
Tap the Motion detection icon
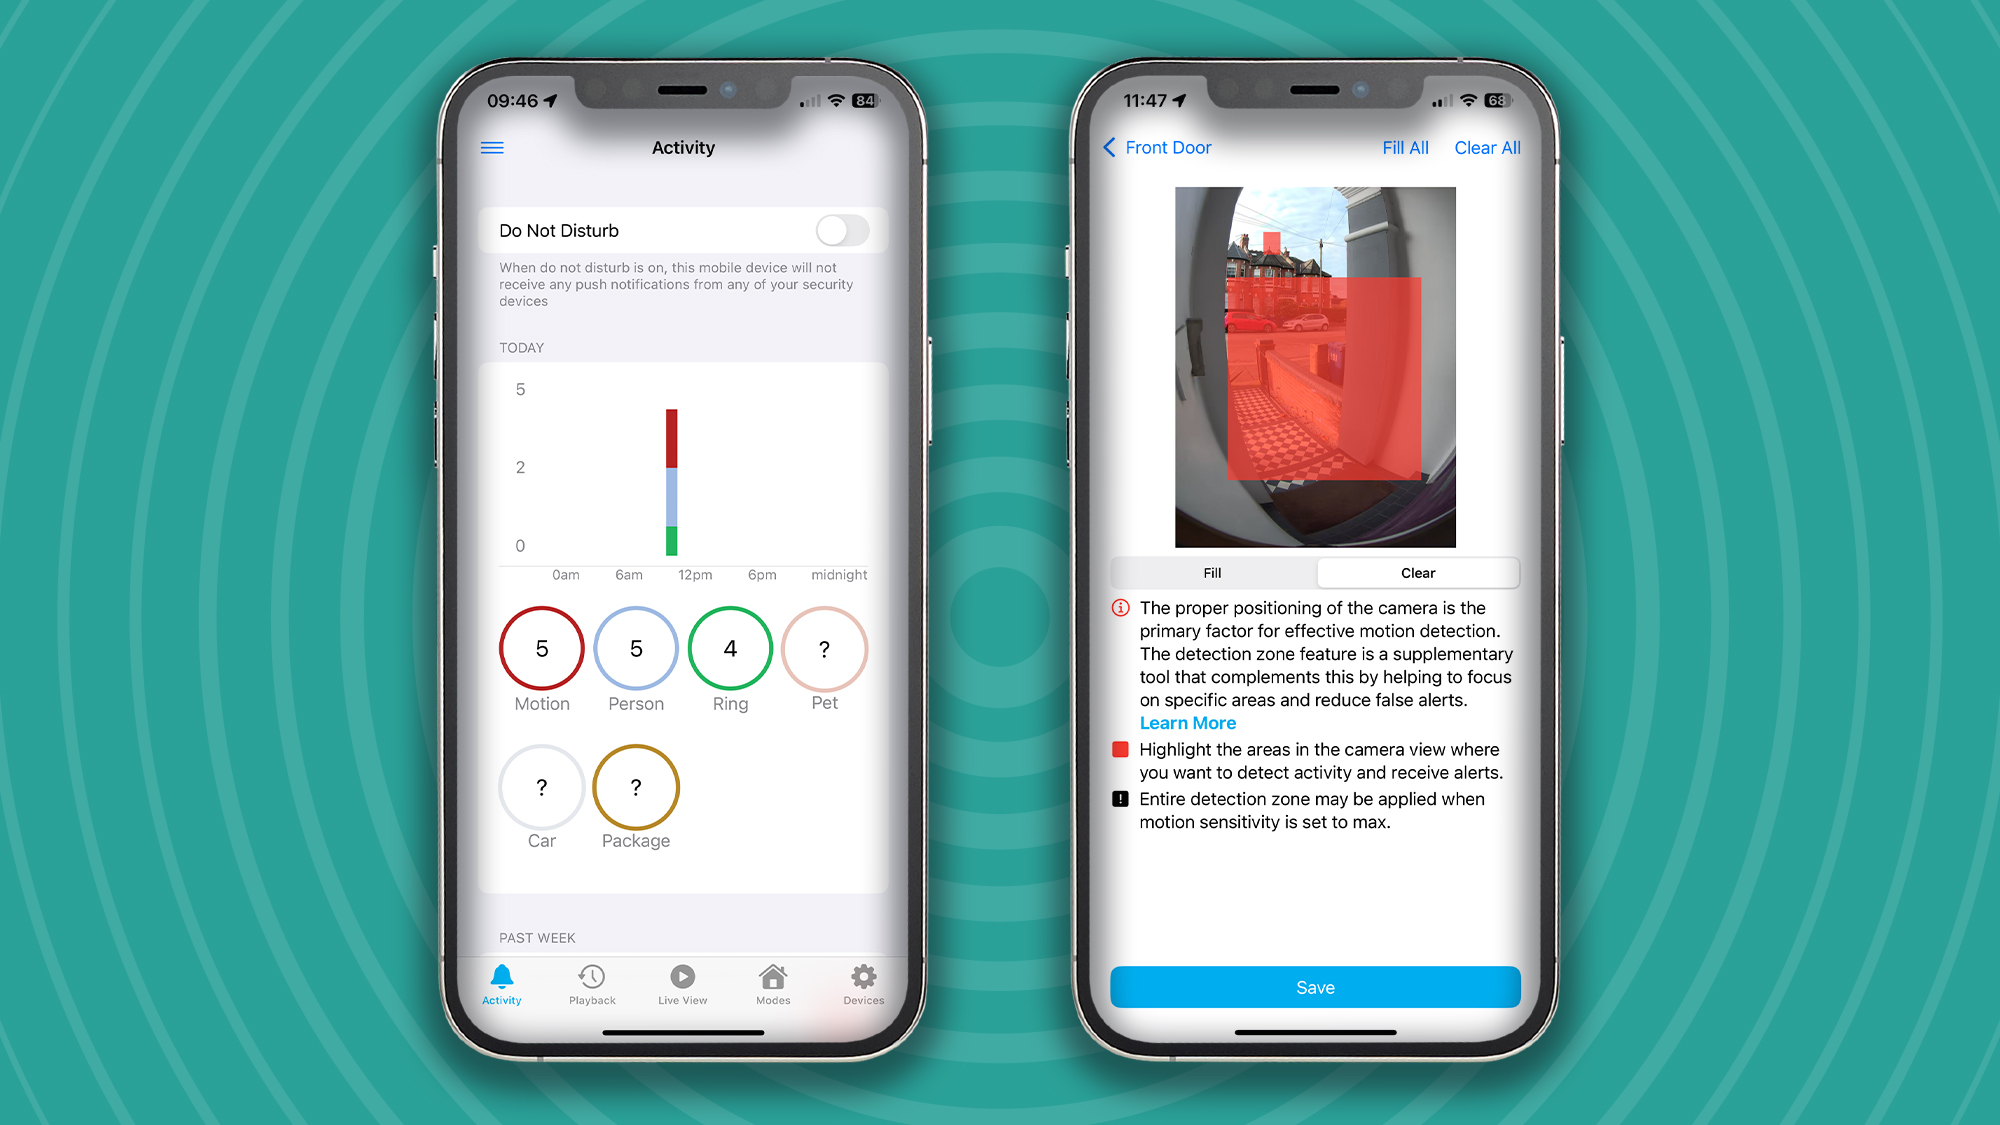pos(541,648)
